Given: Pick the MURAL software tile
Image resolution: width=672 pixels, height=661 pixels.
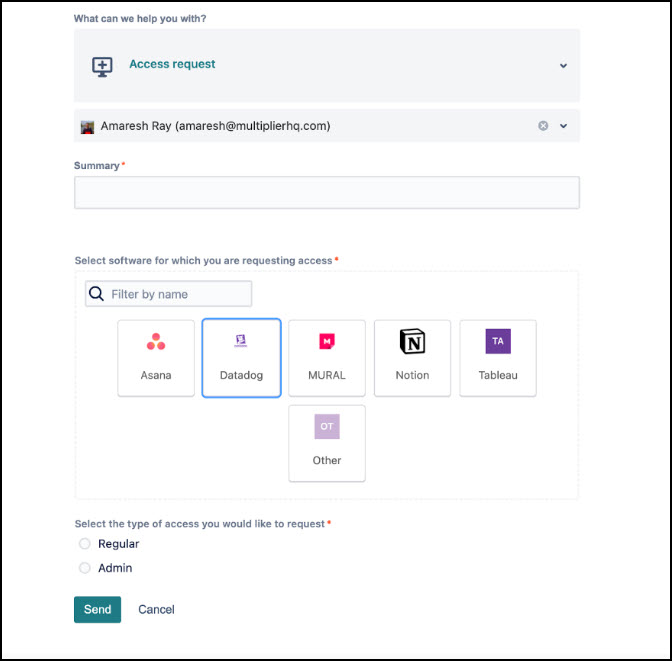Looking at the screenshot, I should [x=327, y=358].
